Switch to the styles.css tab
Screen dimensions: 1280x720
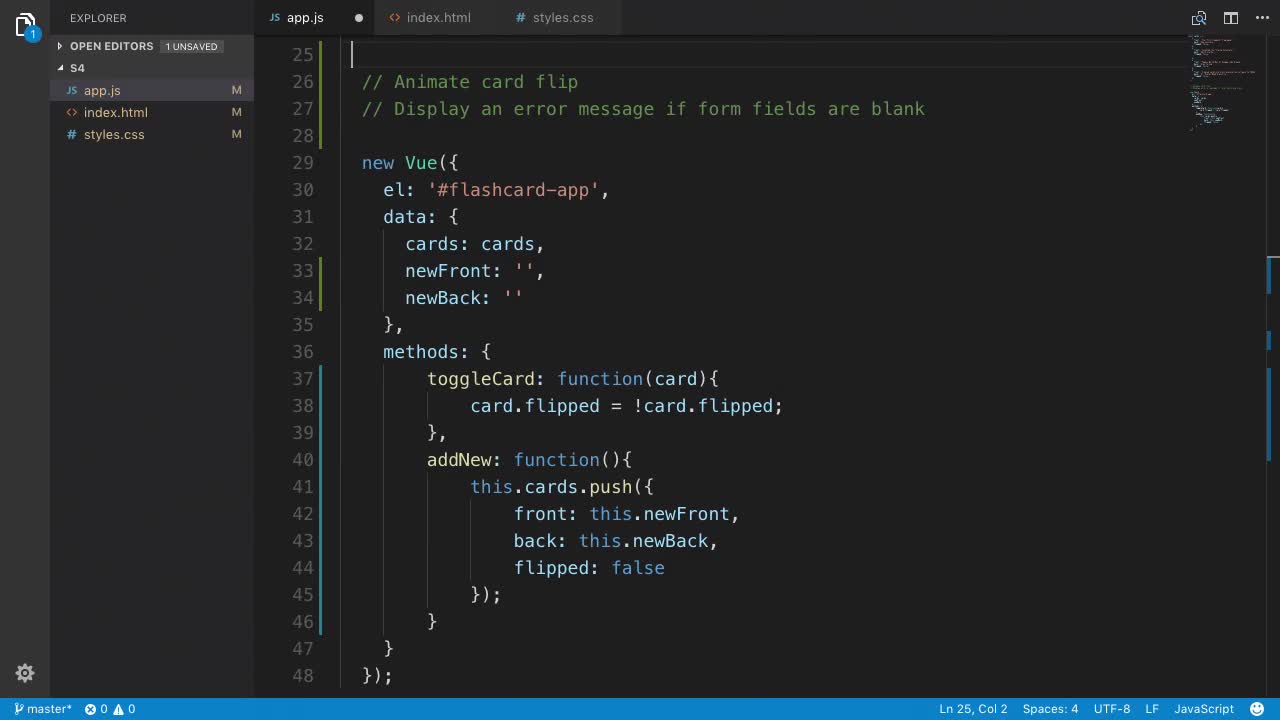tap(562, 18)
